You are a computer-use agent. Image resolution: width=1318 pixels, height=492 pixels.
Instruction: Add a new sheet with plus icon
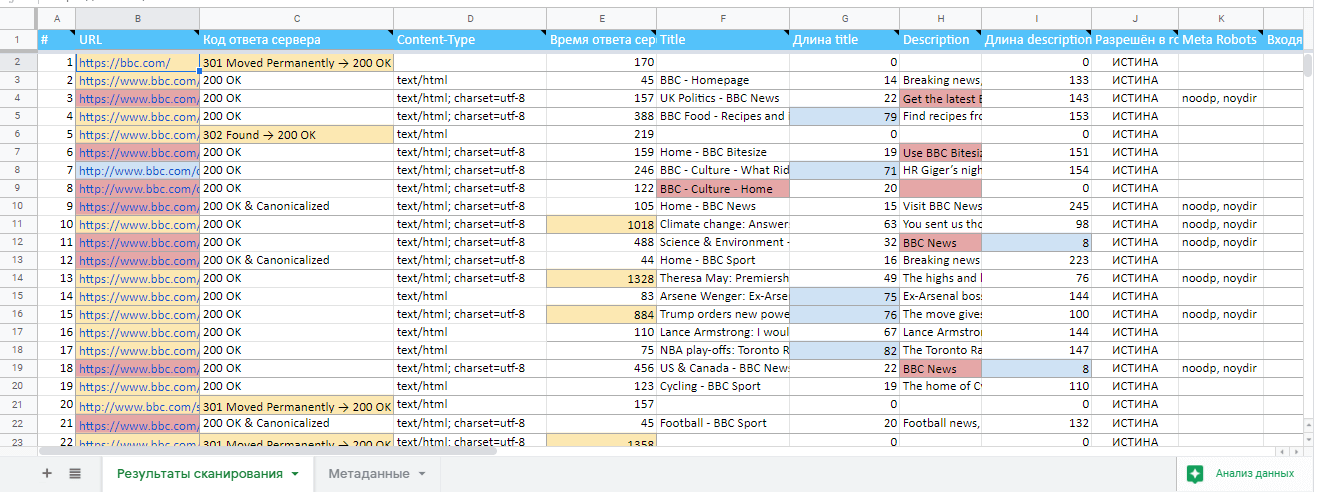pos(47,474)
